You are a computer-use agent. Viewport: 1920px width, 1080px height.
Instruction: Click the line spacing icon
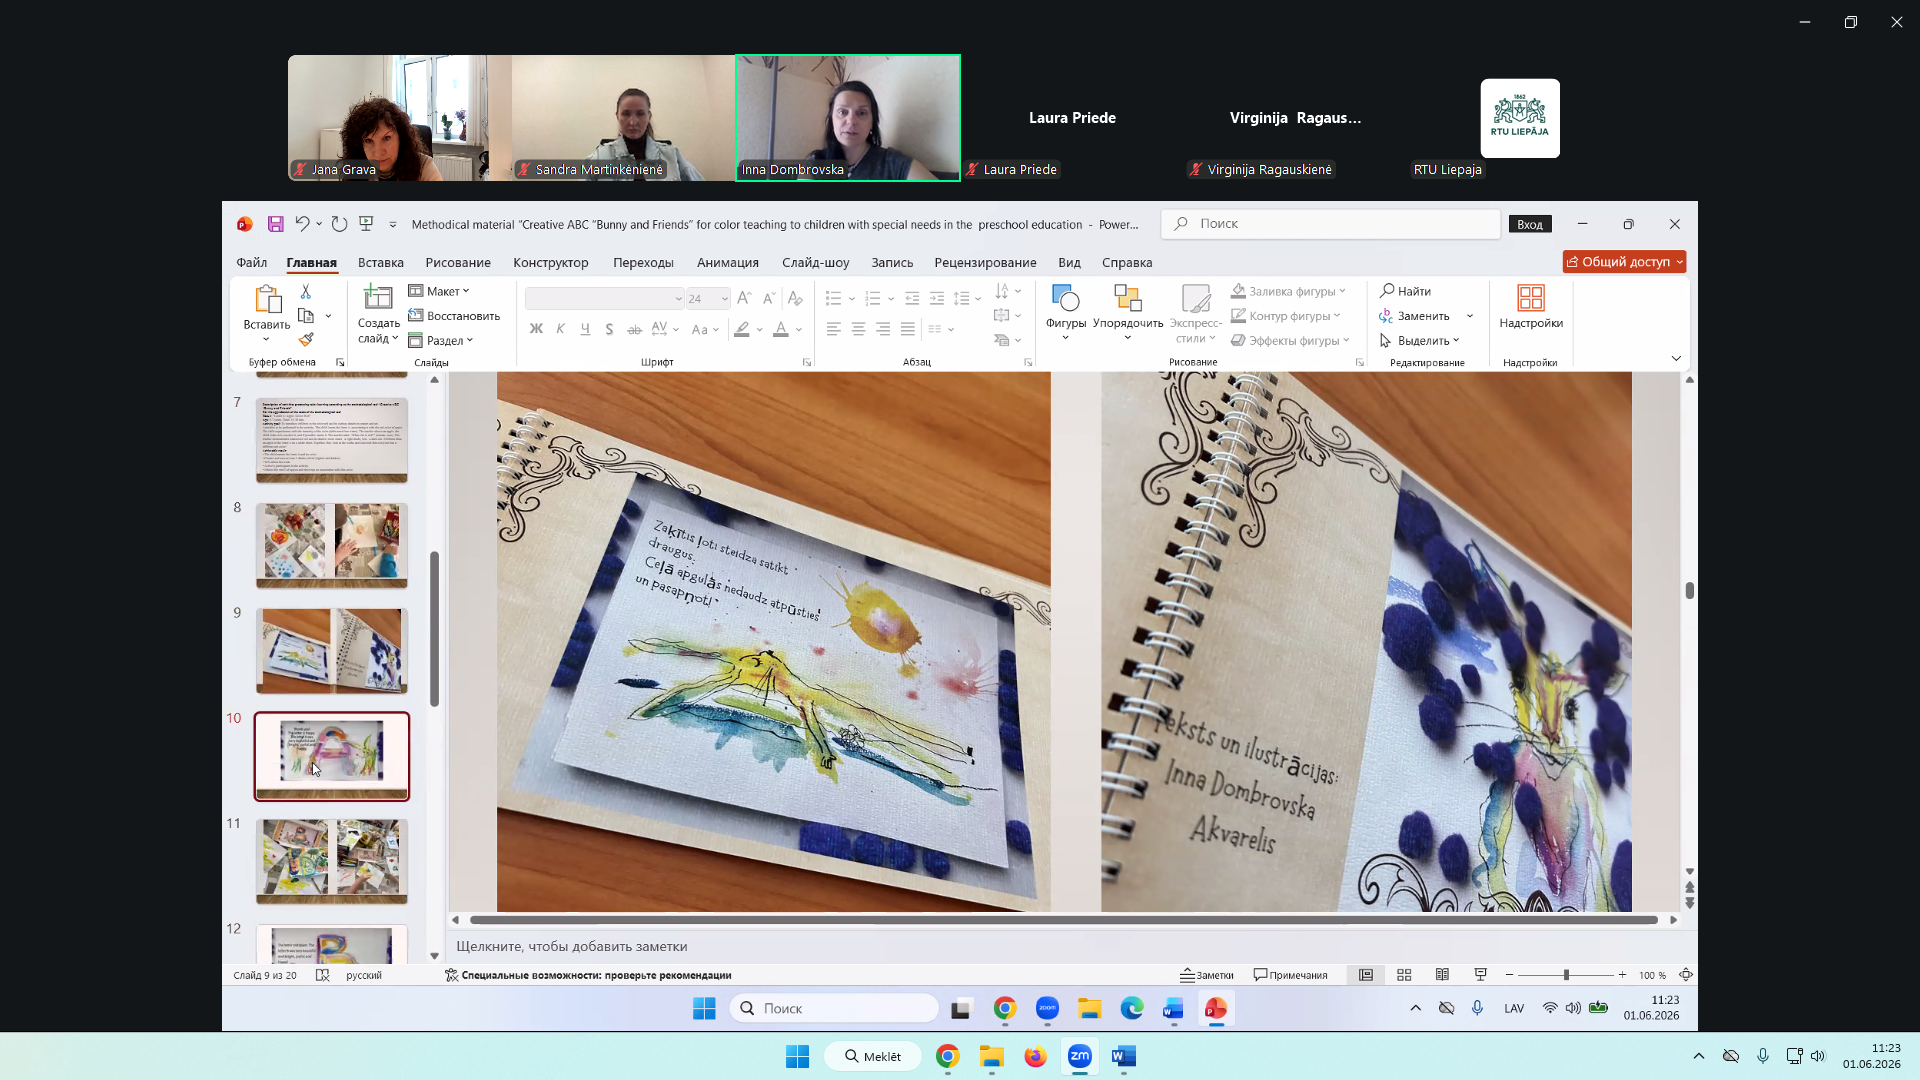pyautogui.click(x=962, y=298)
